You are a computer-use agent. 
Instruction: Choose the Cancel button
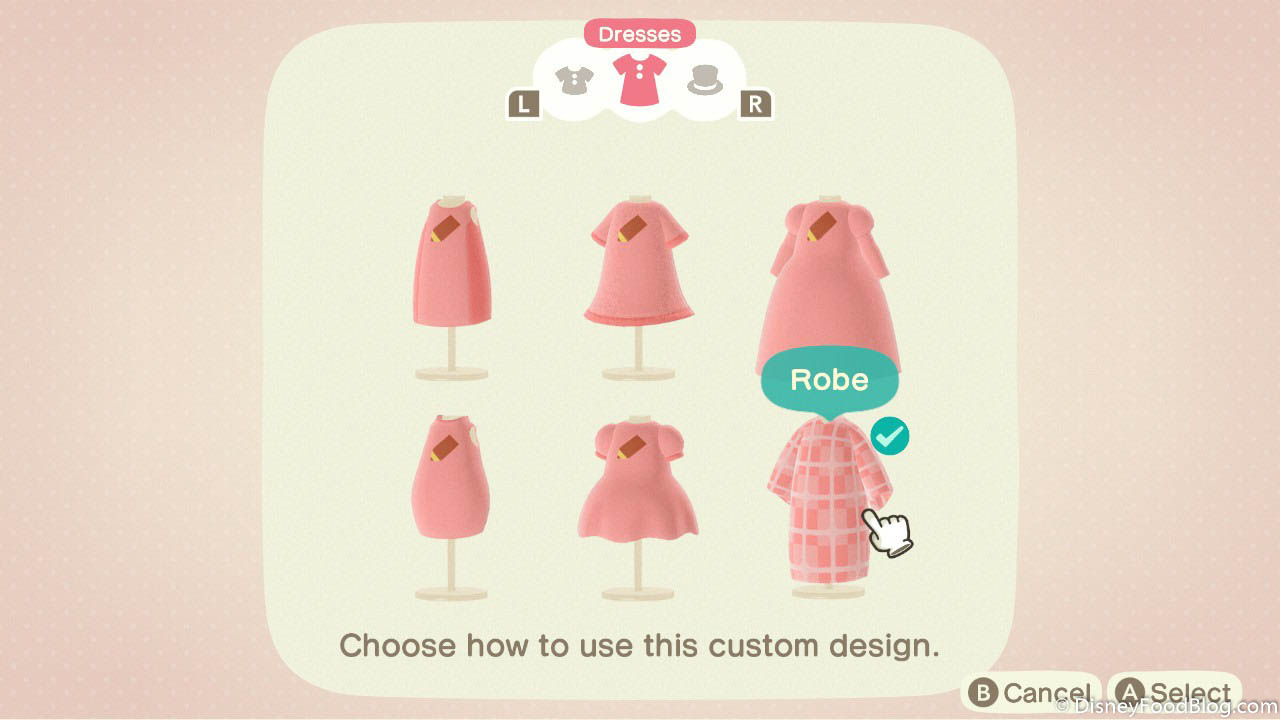click(x=1031, y=693)
